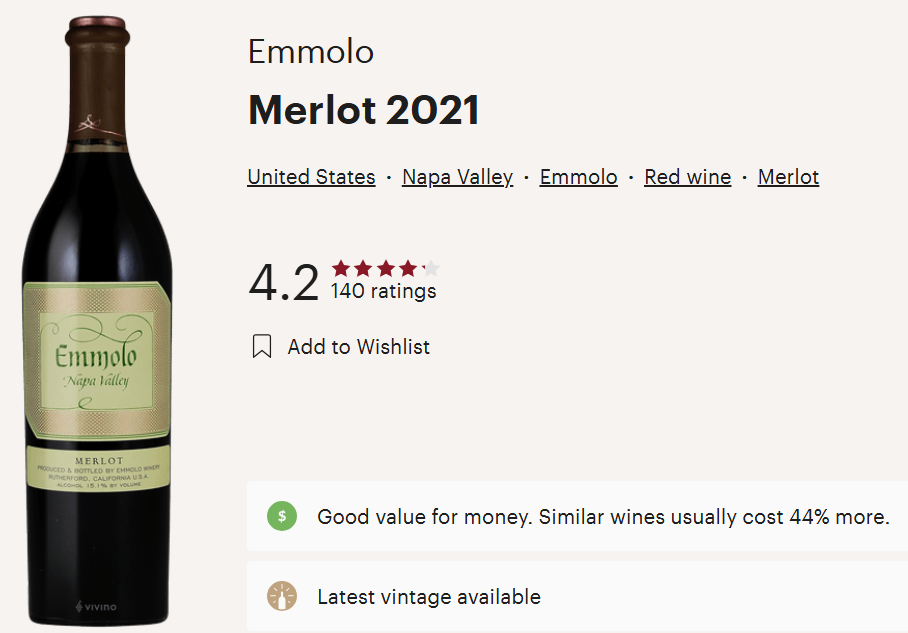The height and width of the screenshot is (633, 908).
Task: Click the Merlot 2021 title heading
Action: pyautogui.click(x=363, y=110)
